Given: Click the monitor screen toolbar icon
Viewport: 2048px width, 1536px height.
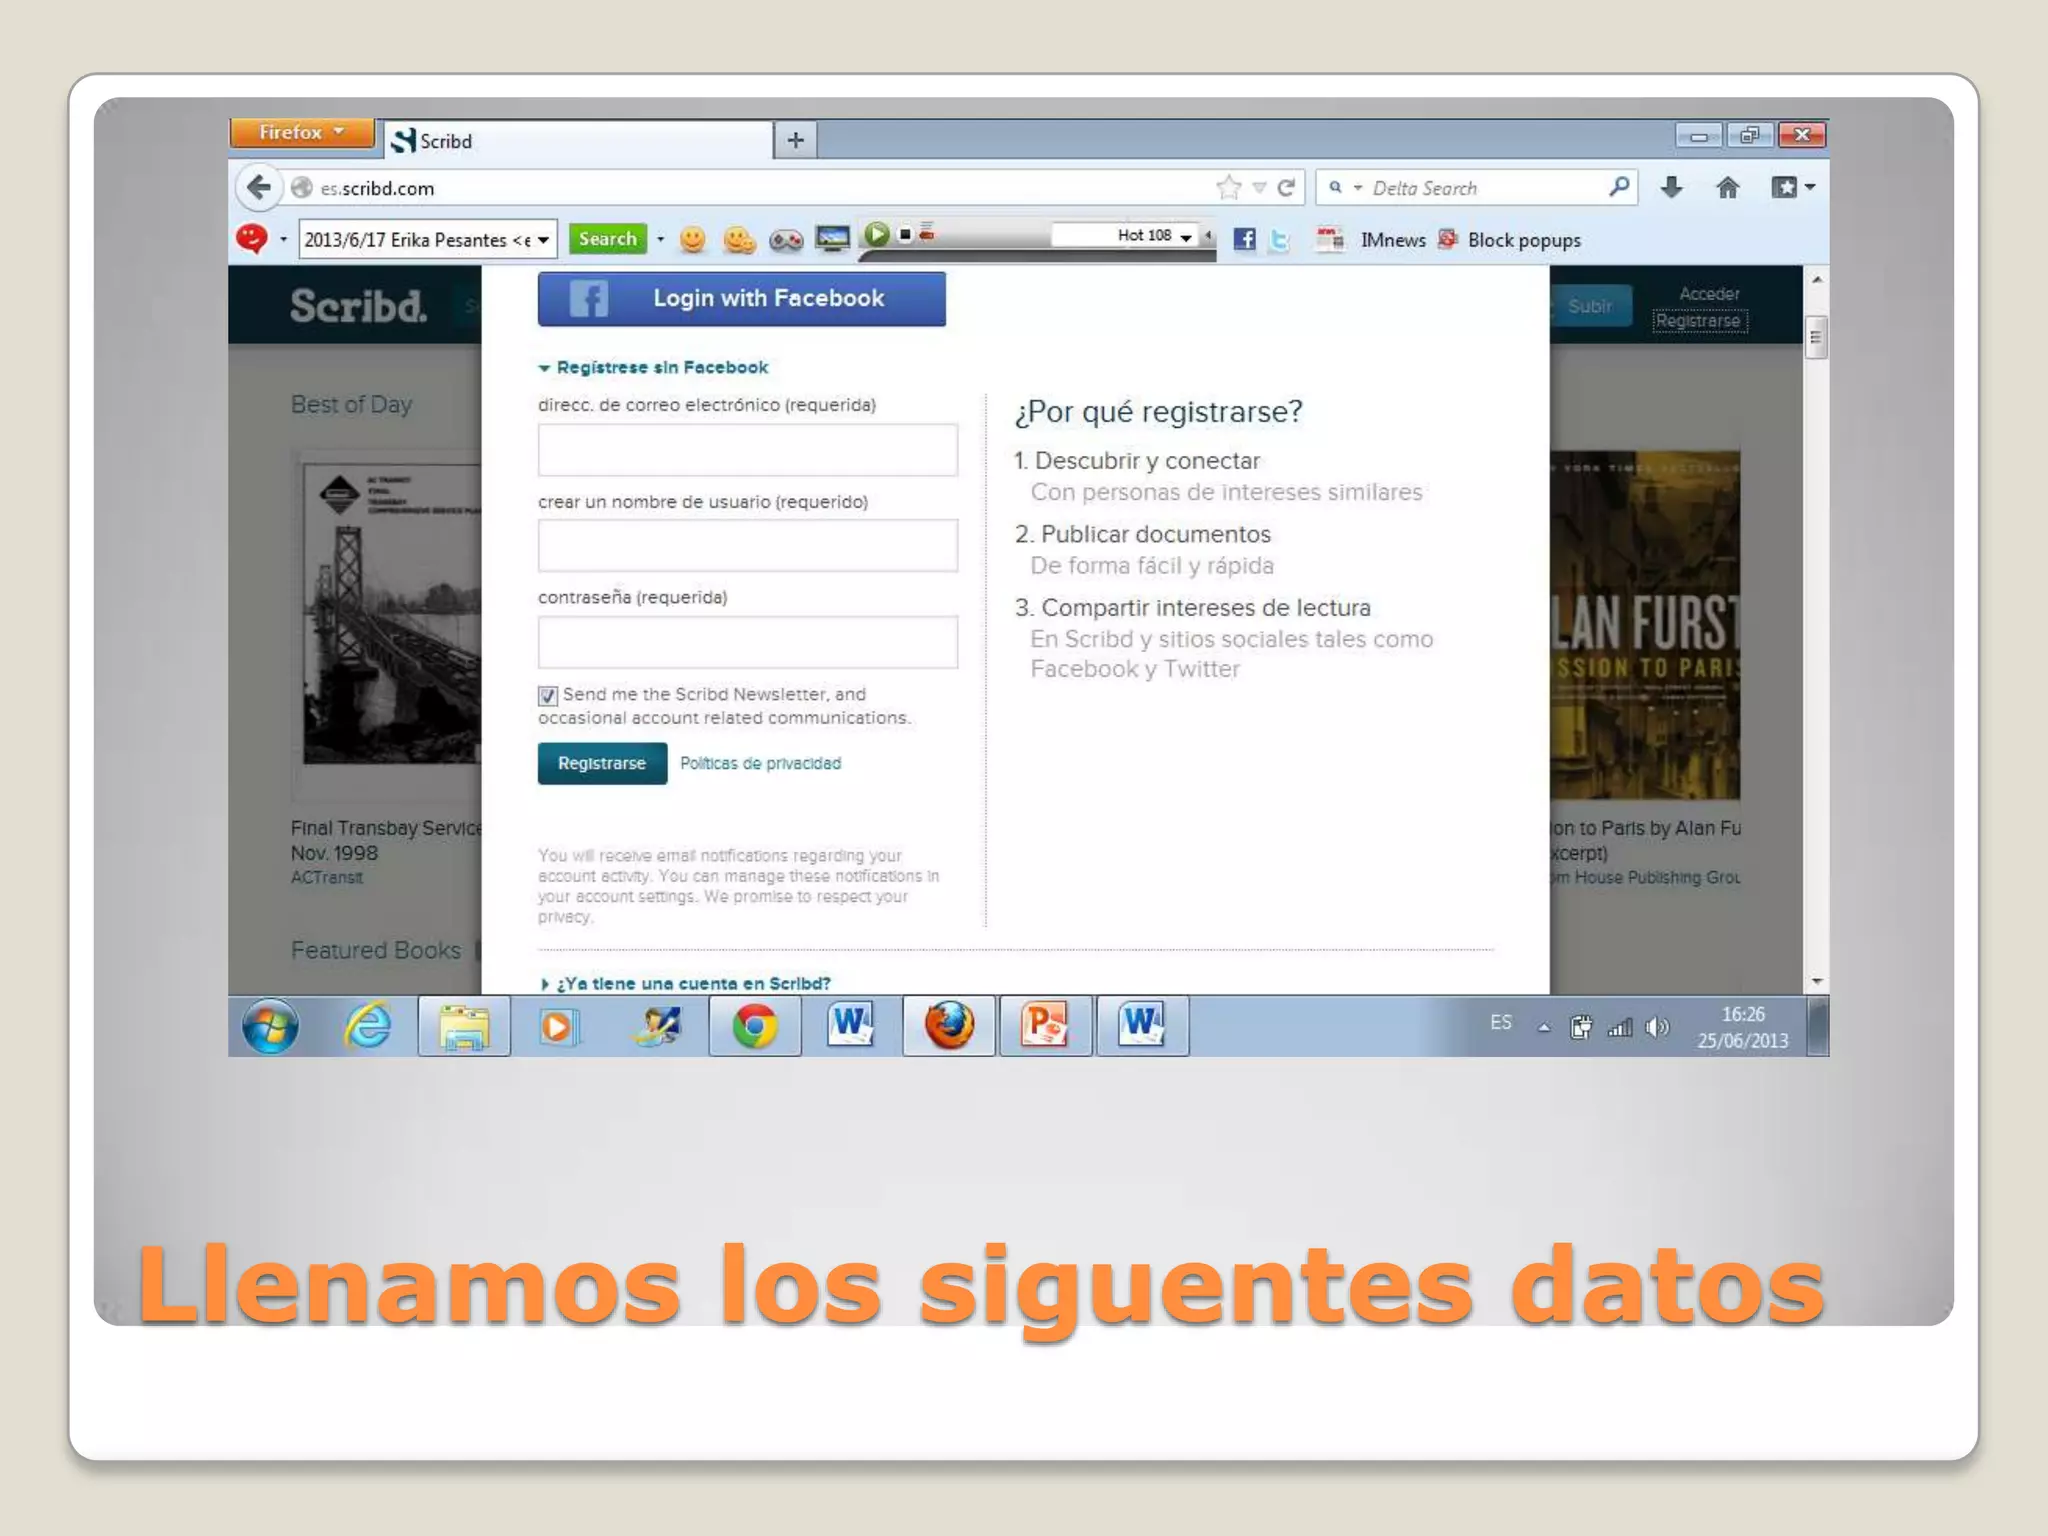Looking at the screenshot, I should click(x=832, y=239).
